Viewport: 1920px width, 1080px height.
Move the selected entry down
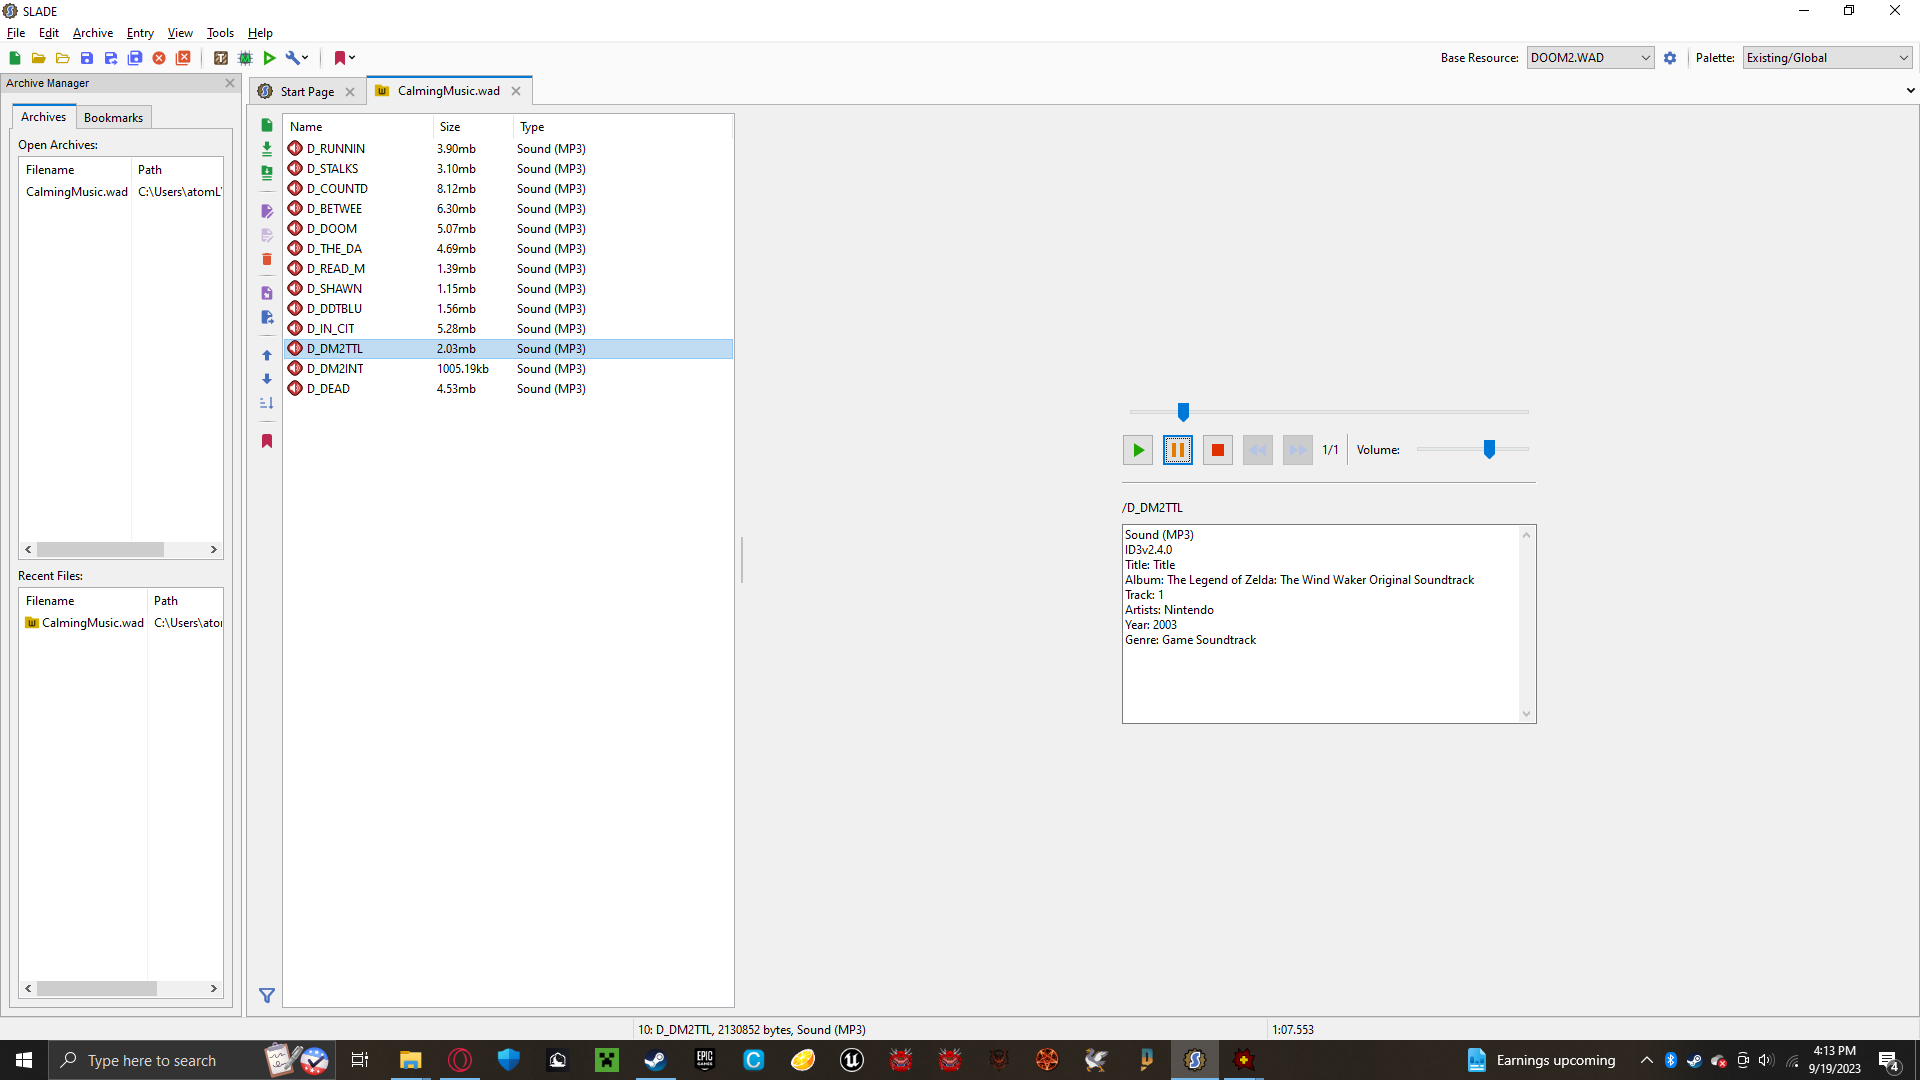(267, 379)
